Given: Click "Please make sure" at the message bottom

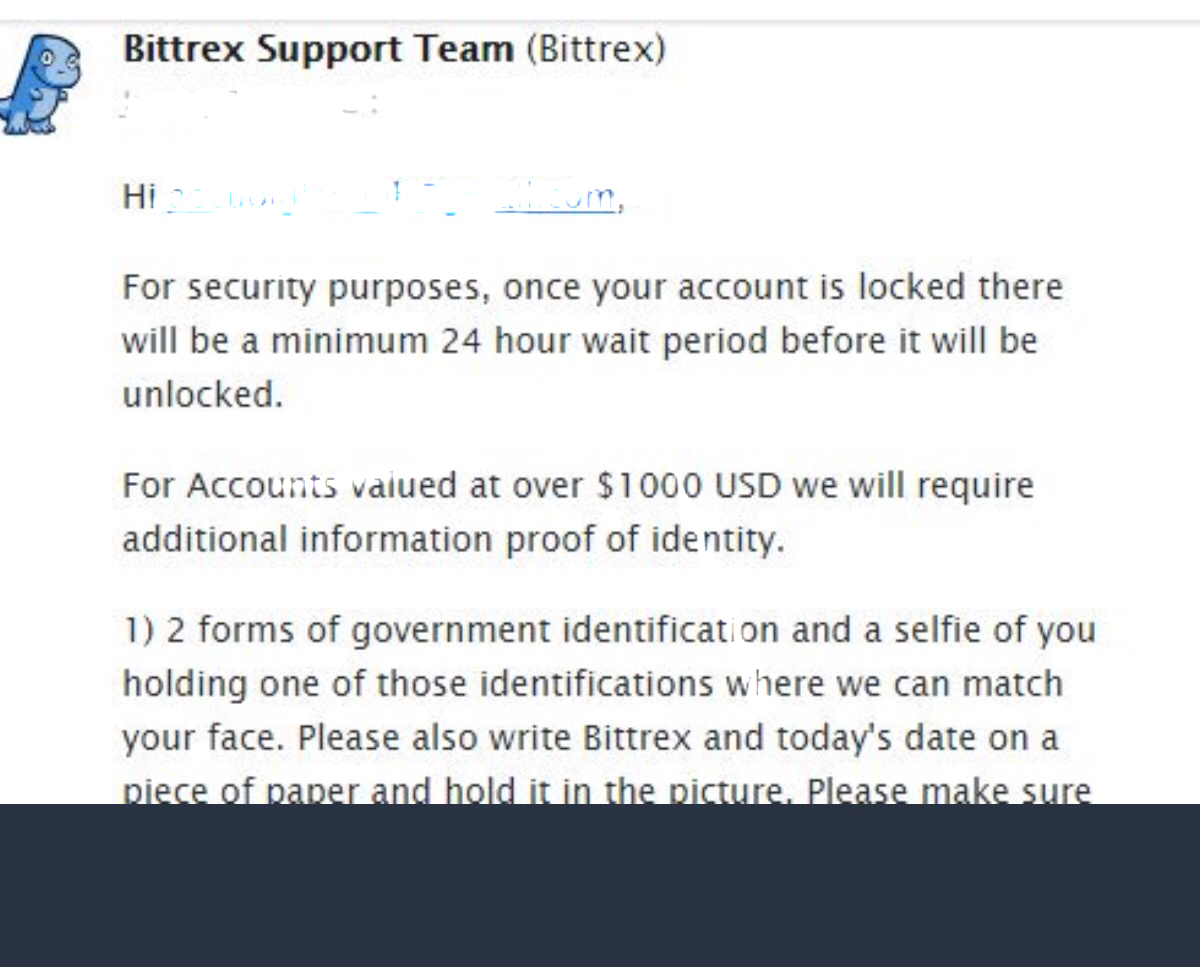Looking at the screenshot, I should tap(948, 791).
